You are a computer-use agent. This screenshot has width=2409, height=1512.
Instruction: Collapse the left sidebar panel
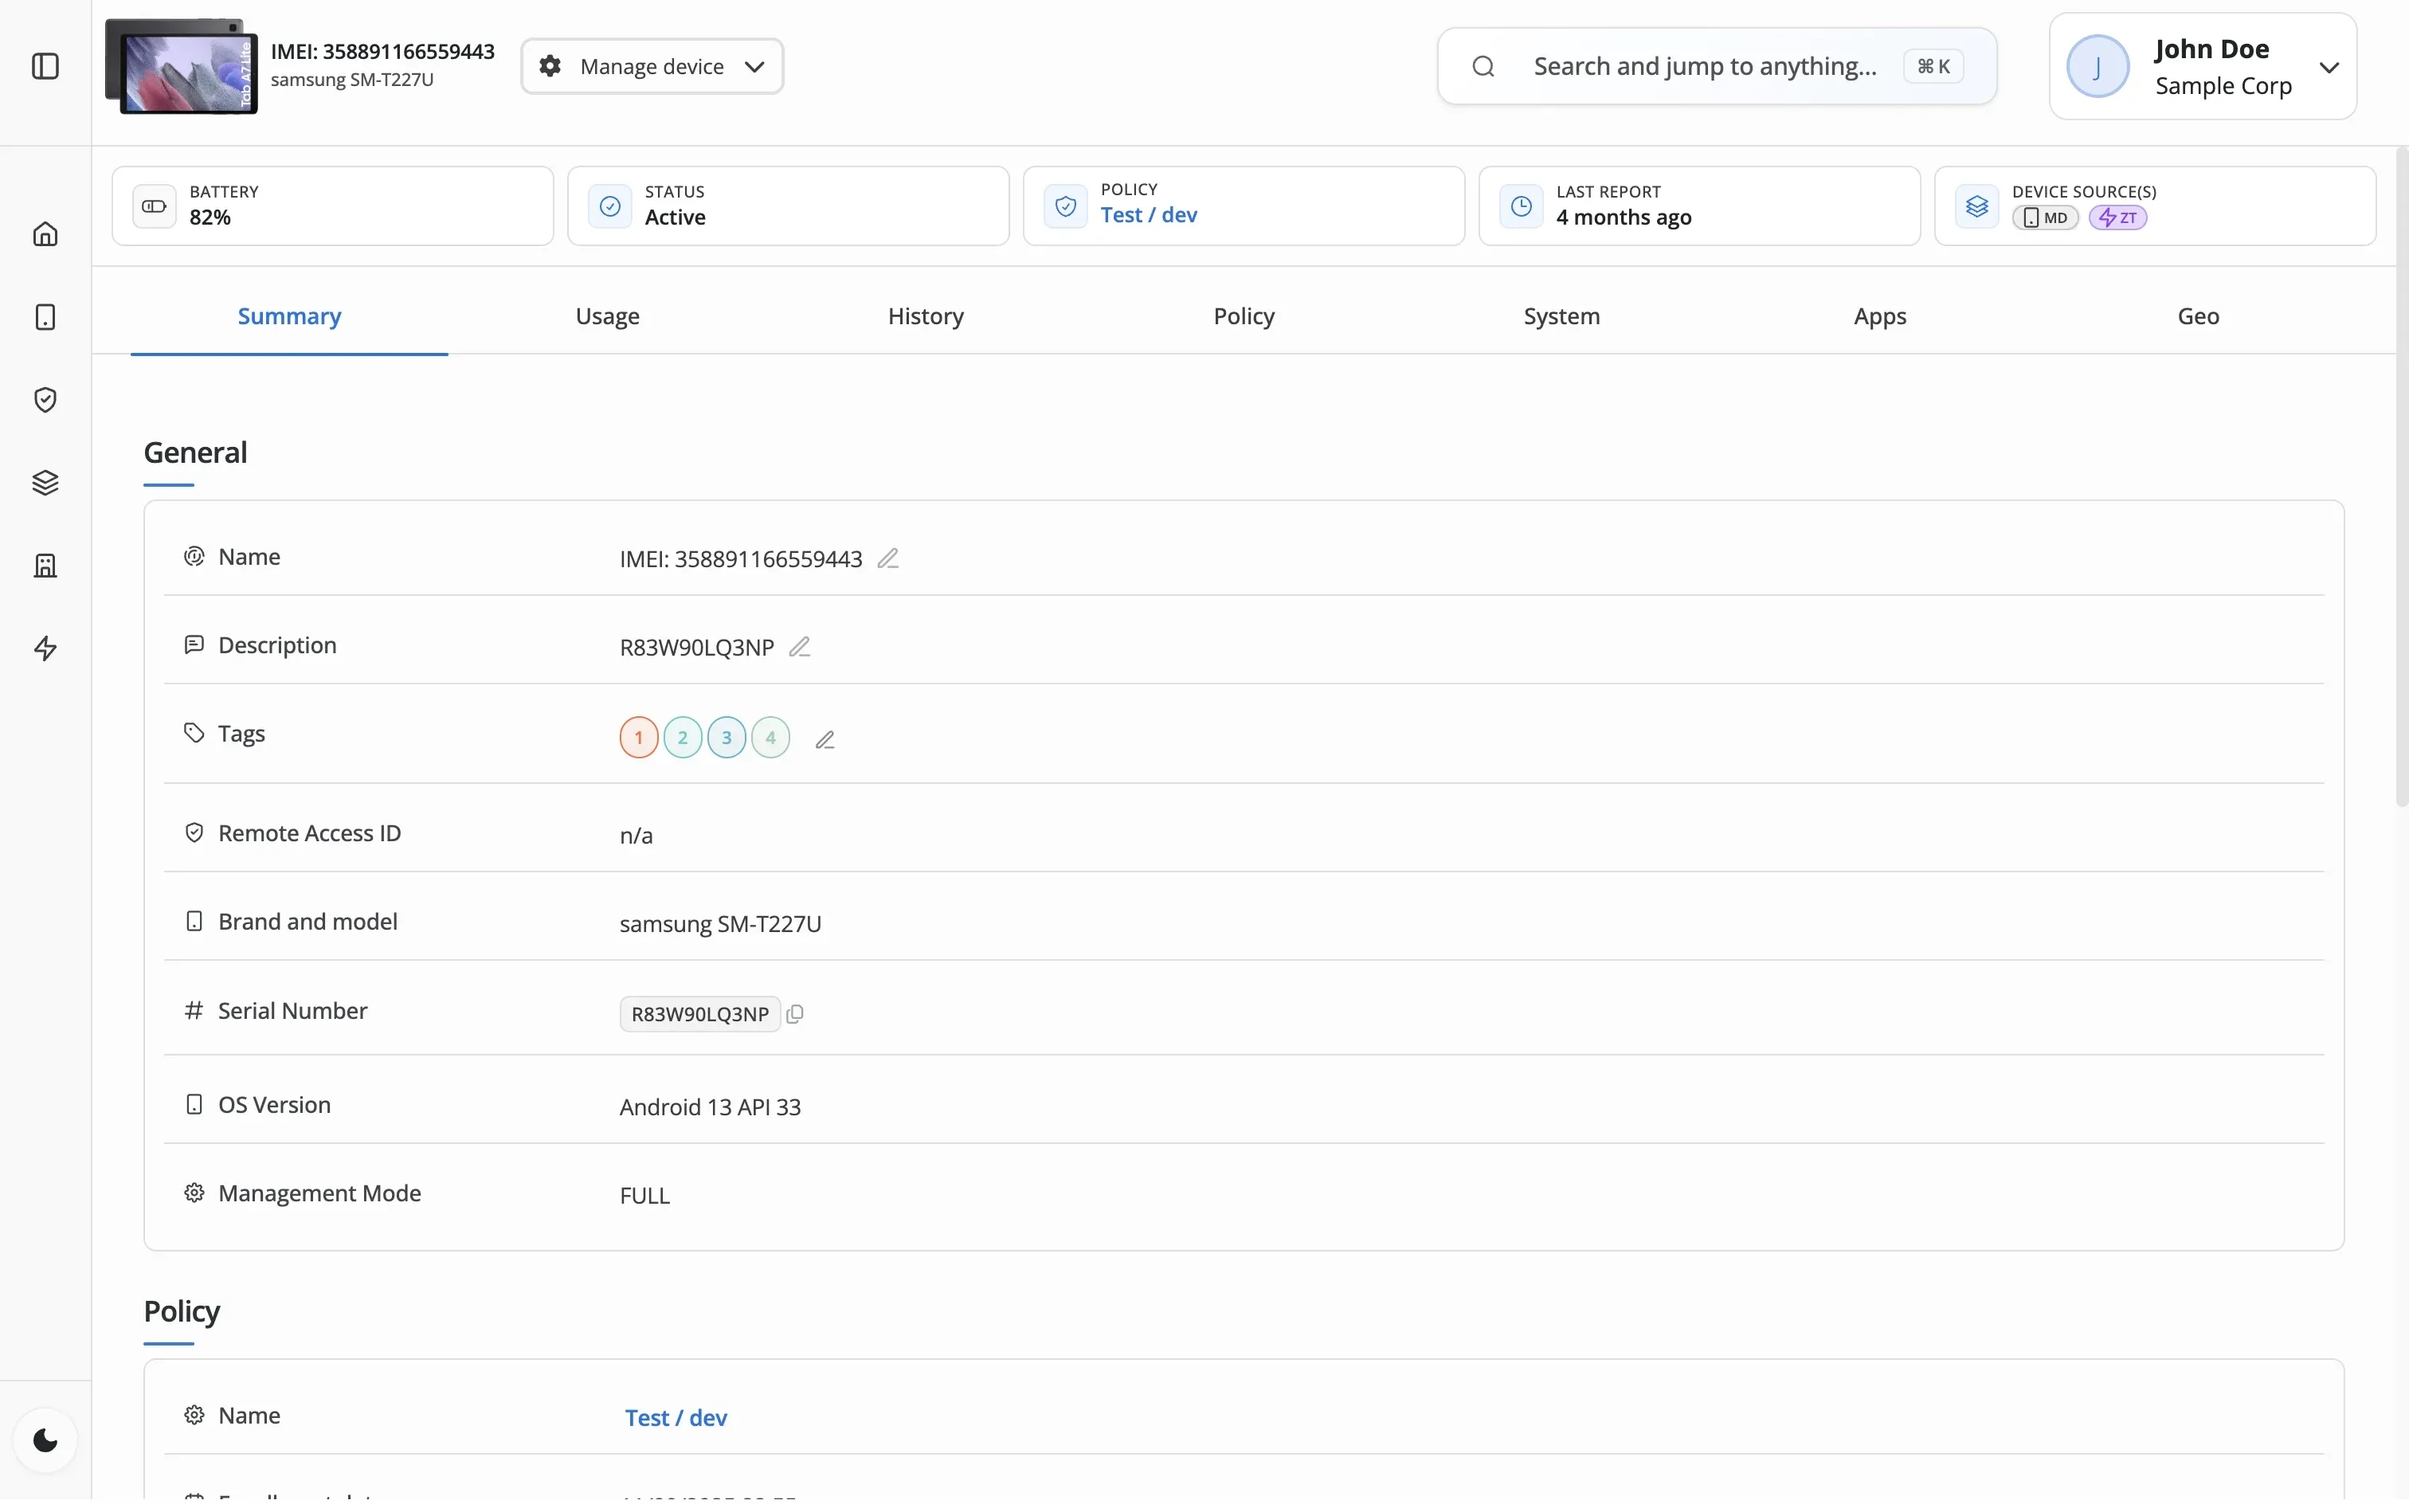pos(46,66)
